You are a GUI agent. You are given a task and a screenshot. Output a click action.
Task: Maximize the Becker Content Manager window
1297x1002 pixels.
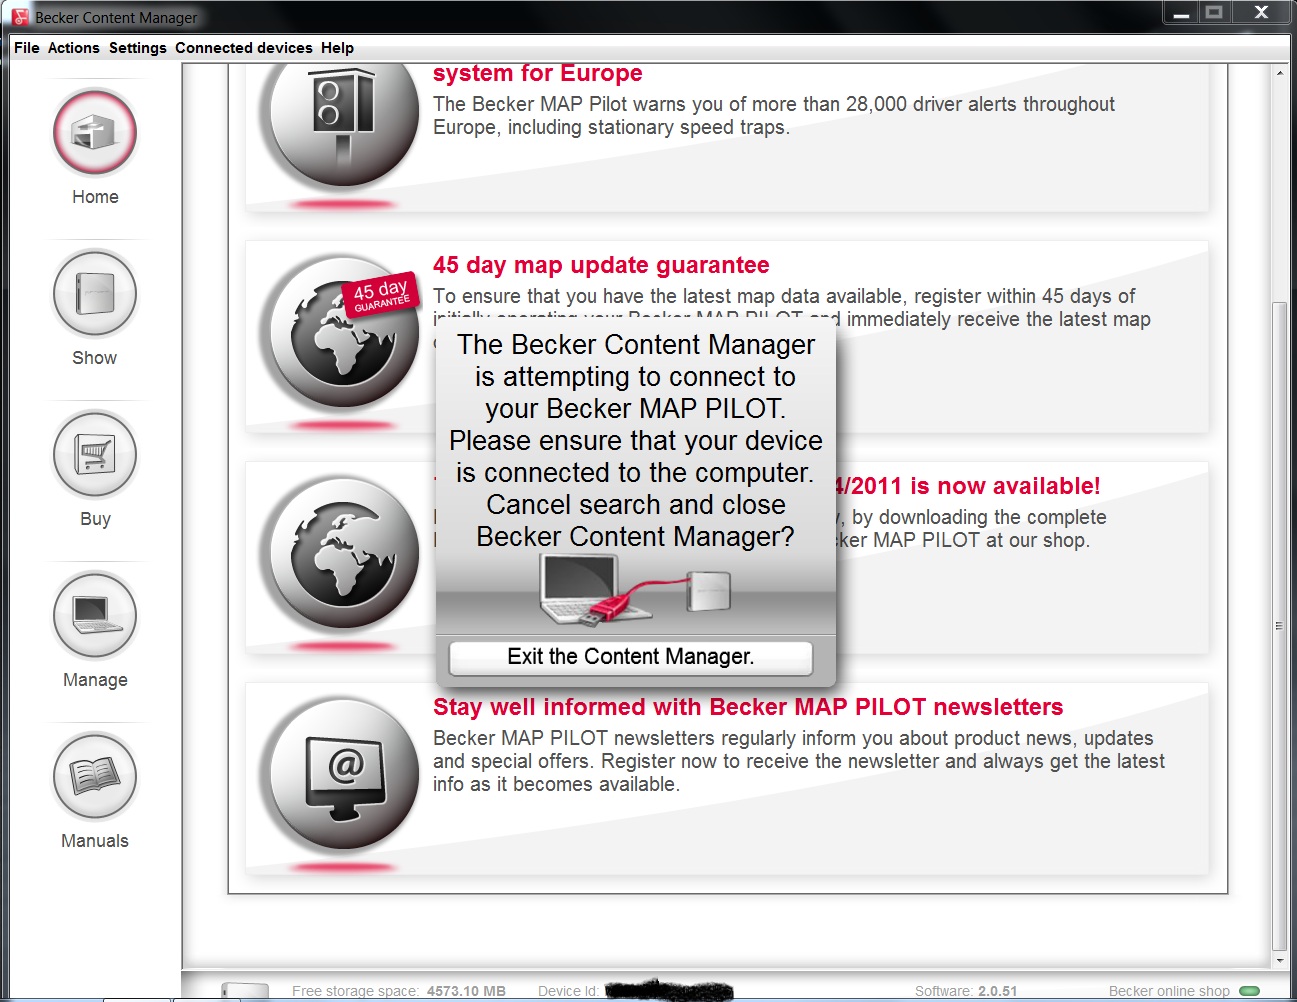tap(1215, 13)
